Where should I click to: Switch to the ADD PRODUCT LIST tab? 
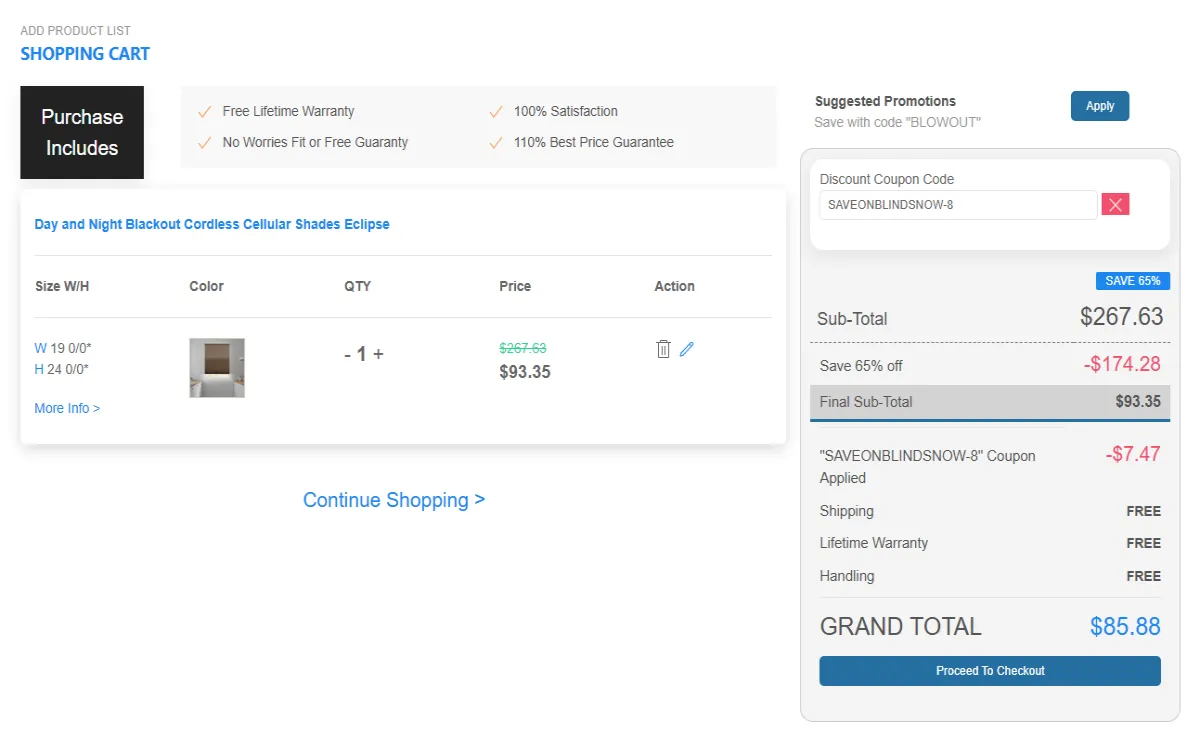(75, 30)
